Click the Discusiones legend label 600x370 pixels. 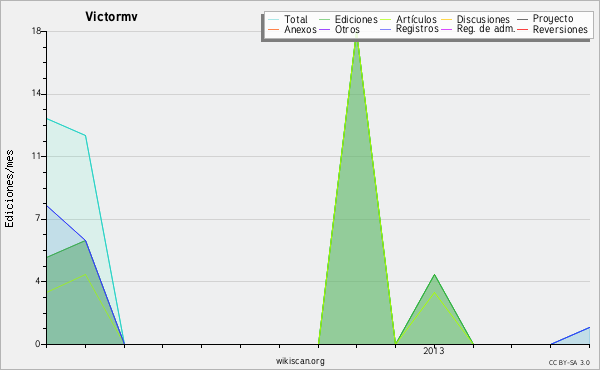tap(483, 19)
